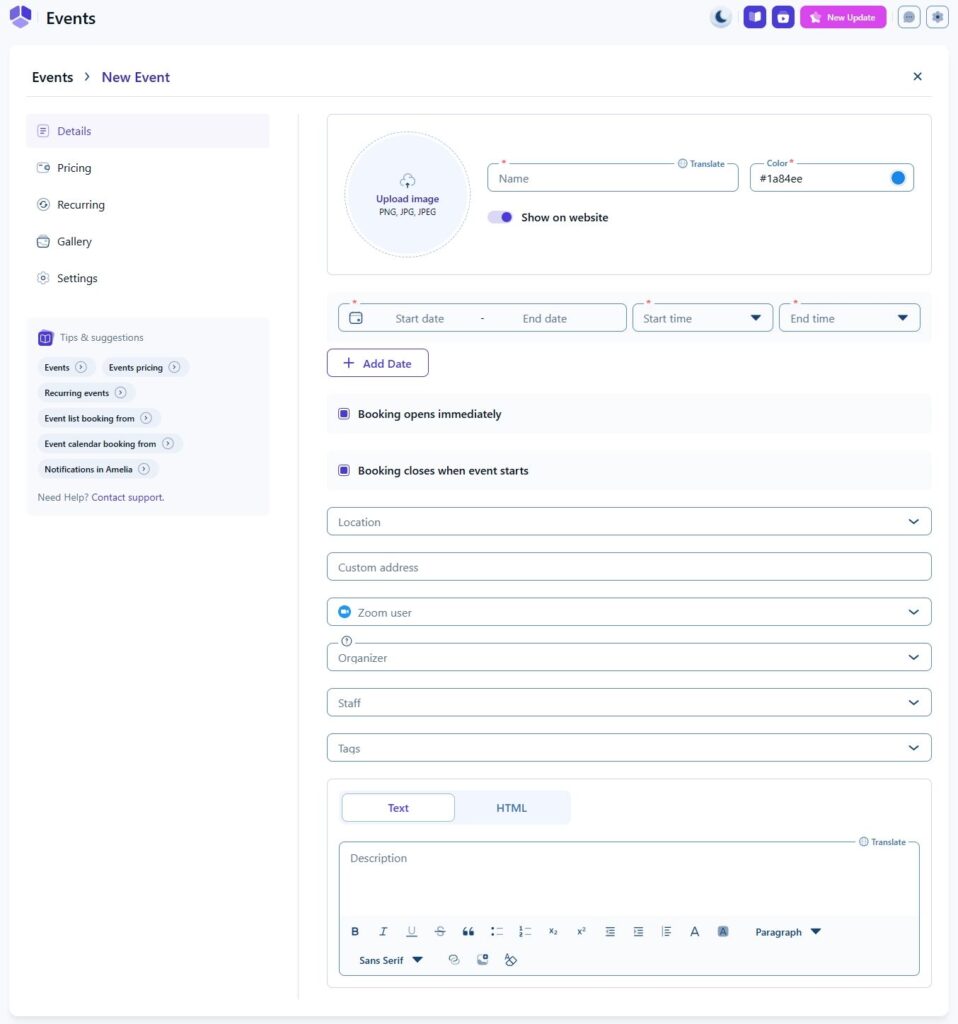Image resolution: width=958 pixels, height=1024 pixels.
Task: Switch to dark mode with moon icon
Action: tap(720, 17)
